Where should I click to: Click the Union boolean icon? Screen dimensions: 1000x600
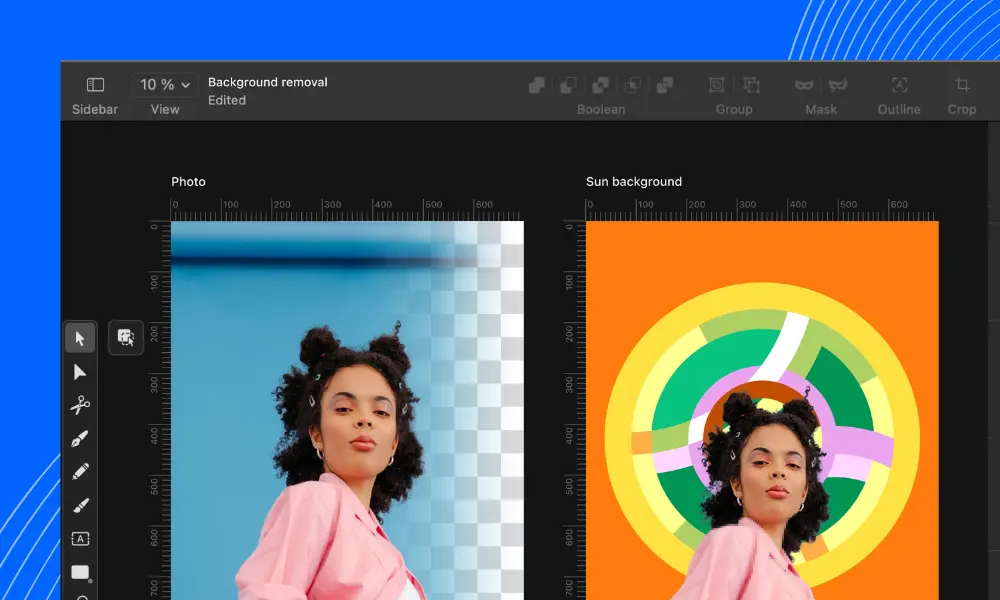pyautogui.click(x=537, y=85)
